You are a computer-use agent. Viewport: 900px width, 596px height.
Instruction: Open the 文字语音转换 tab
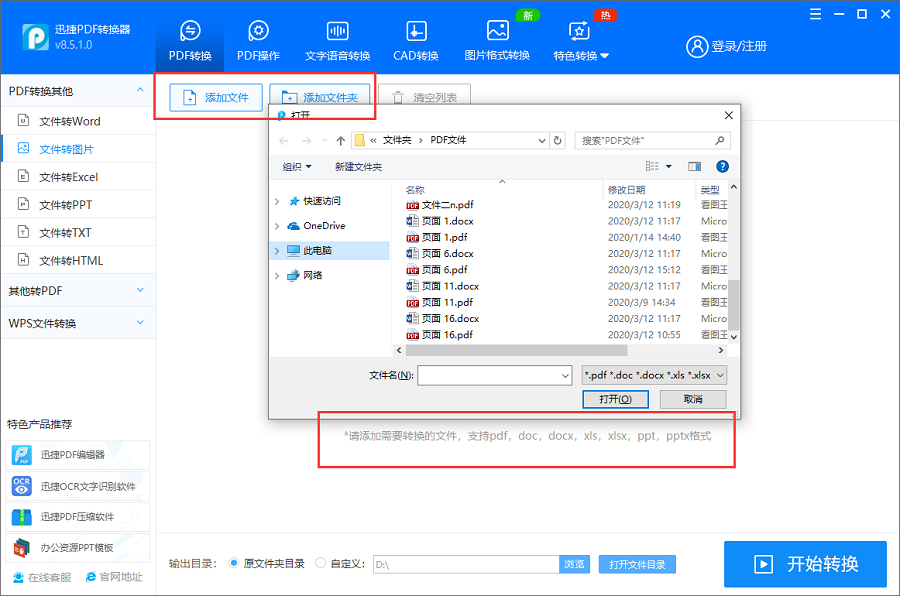[338, 41]
